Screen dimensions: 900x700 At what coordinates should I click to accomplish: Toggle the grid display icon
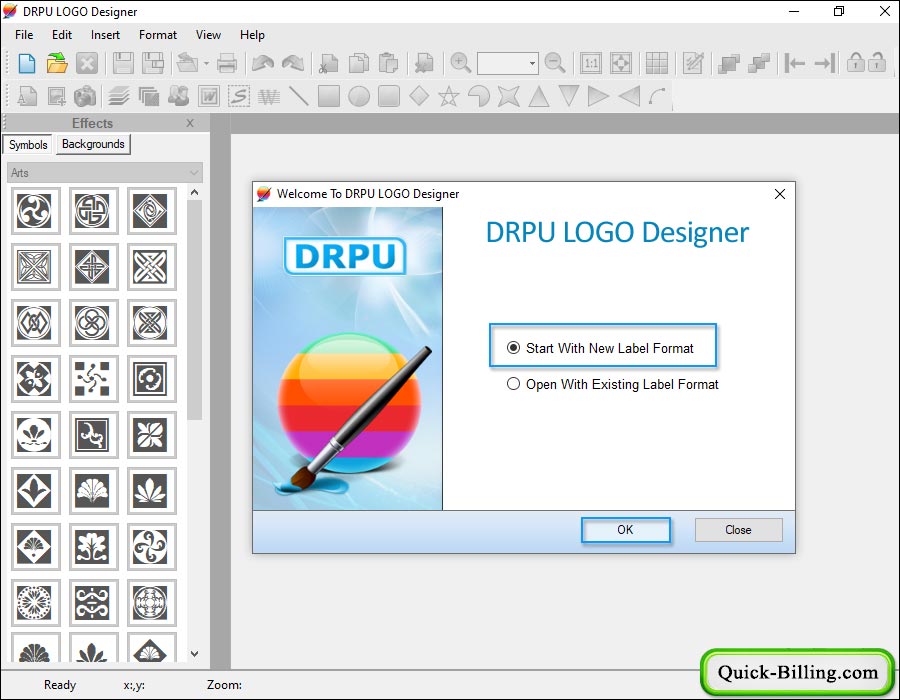[x=657, y=63]
